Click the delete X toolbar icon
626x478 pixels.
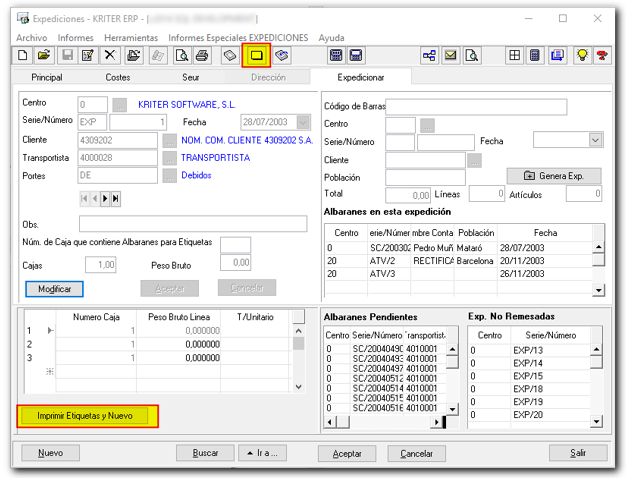click(x=110, y=56)
